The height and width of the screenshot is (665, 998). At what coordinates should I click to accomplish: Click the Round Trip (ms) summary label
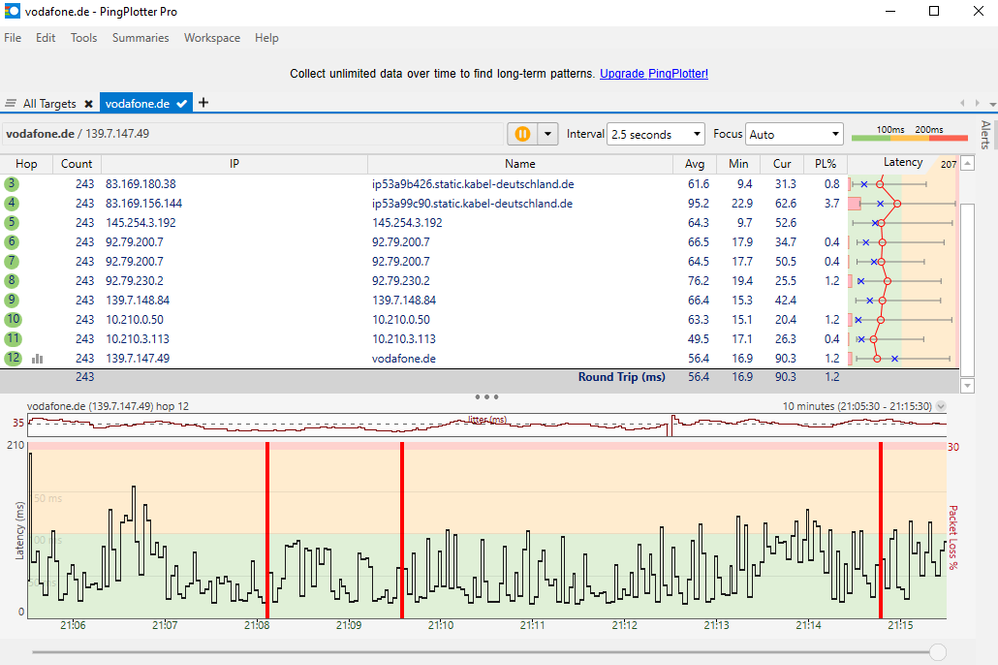621,377
